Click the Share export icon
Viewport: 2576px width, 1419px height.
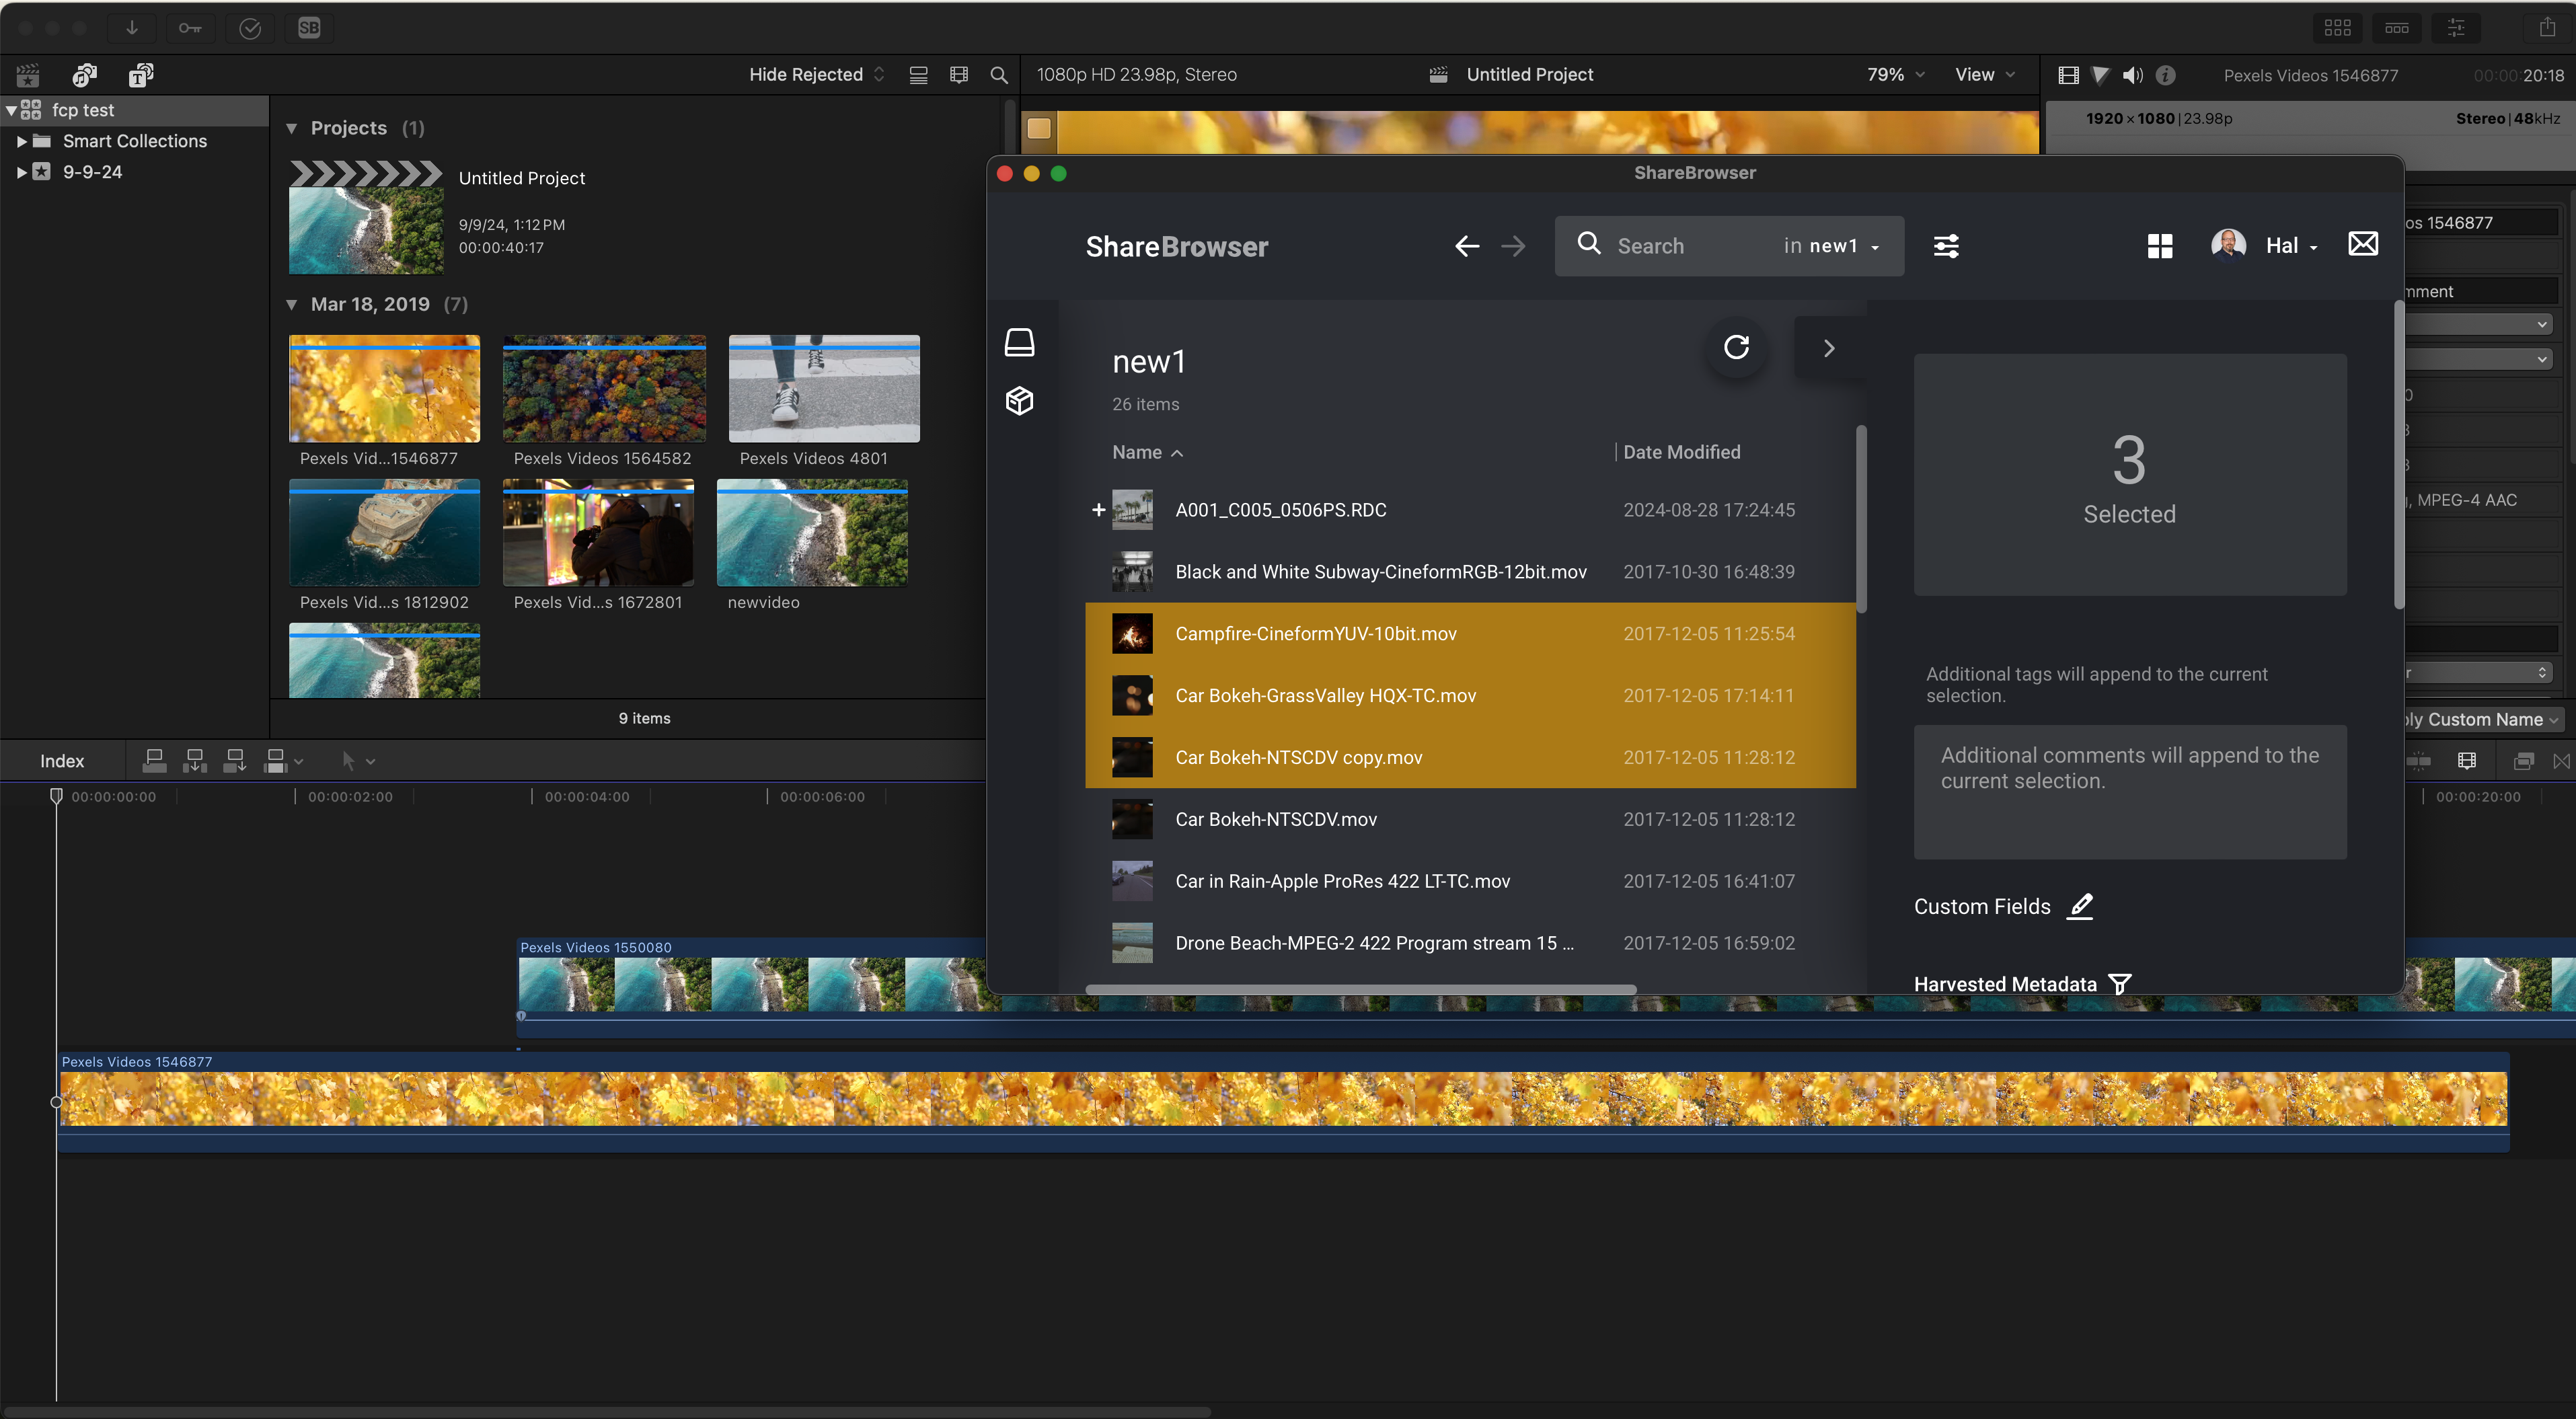2547,28
